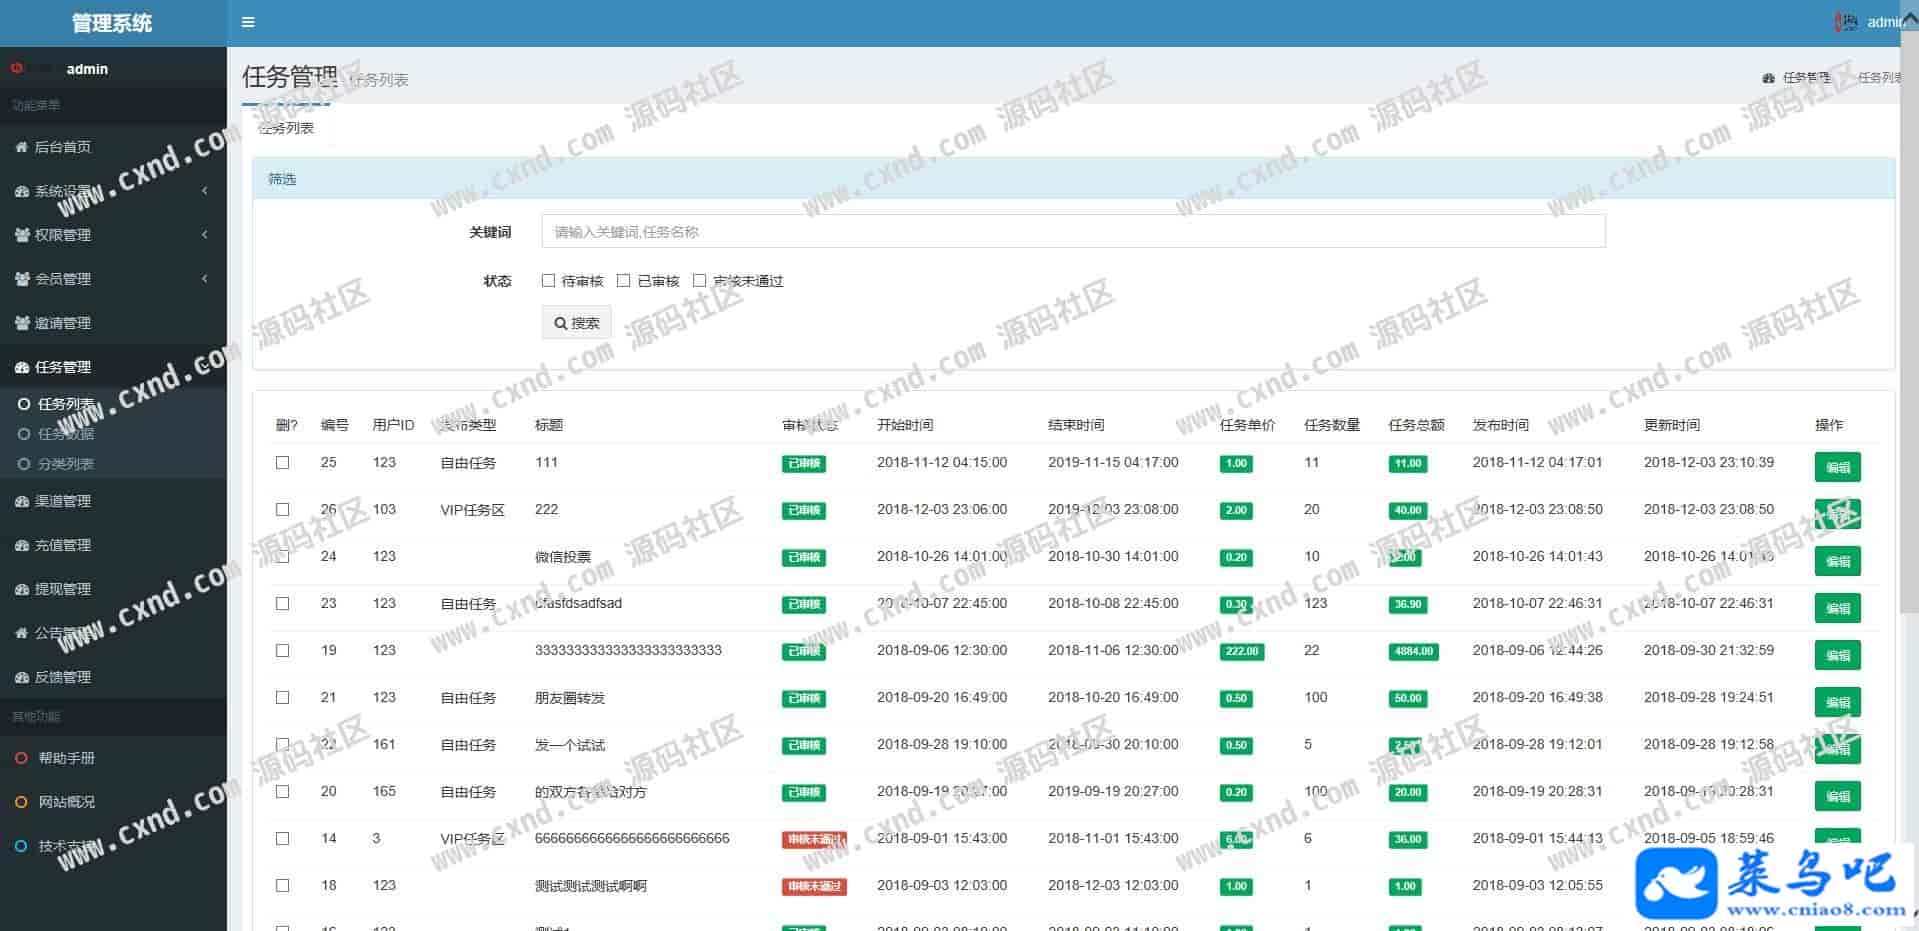The height and width of the screenshot is (931, 1919).
Task: Click the icon beside 提现管理
Action: (21, 589)
